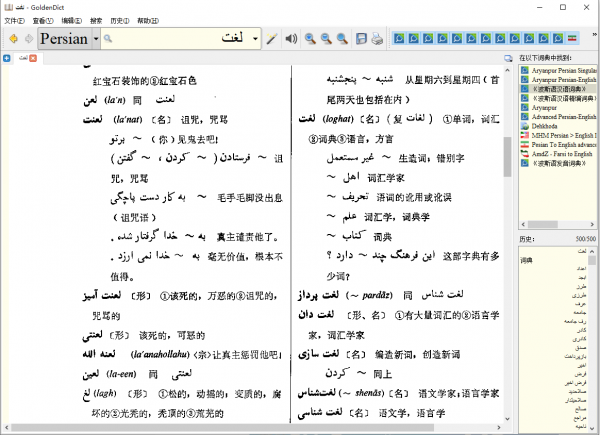Click the AmdZ Iran map icon
The height and width of the screenshot is (435, 600).
(525, 154)
